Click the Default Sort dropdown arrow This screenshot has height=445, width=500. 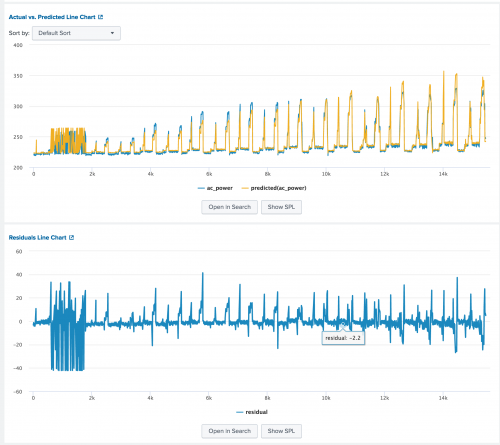click(x=112, y=33)
